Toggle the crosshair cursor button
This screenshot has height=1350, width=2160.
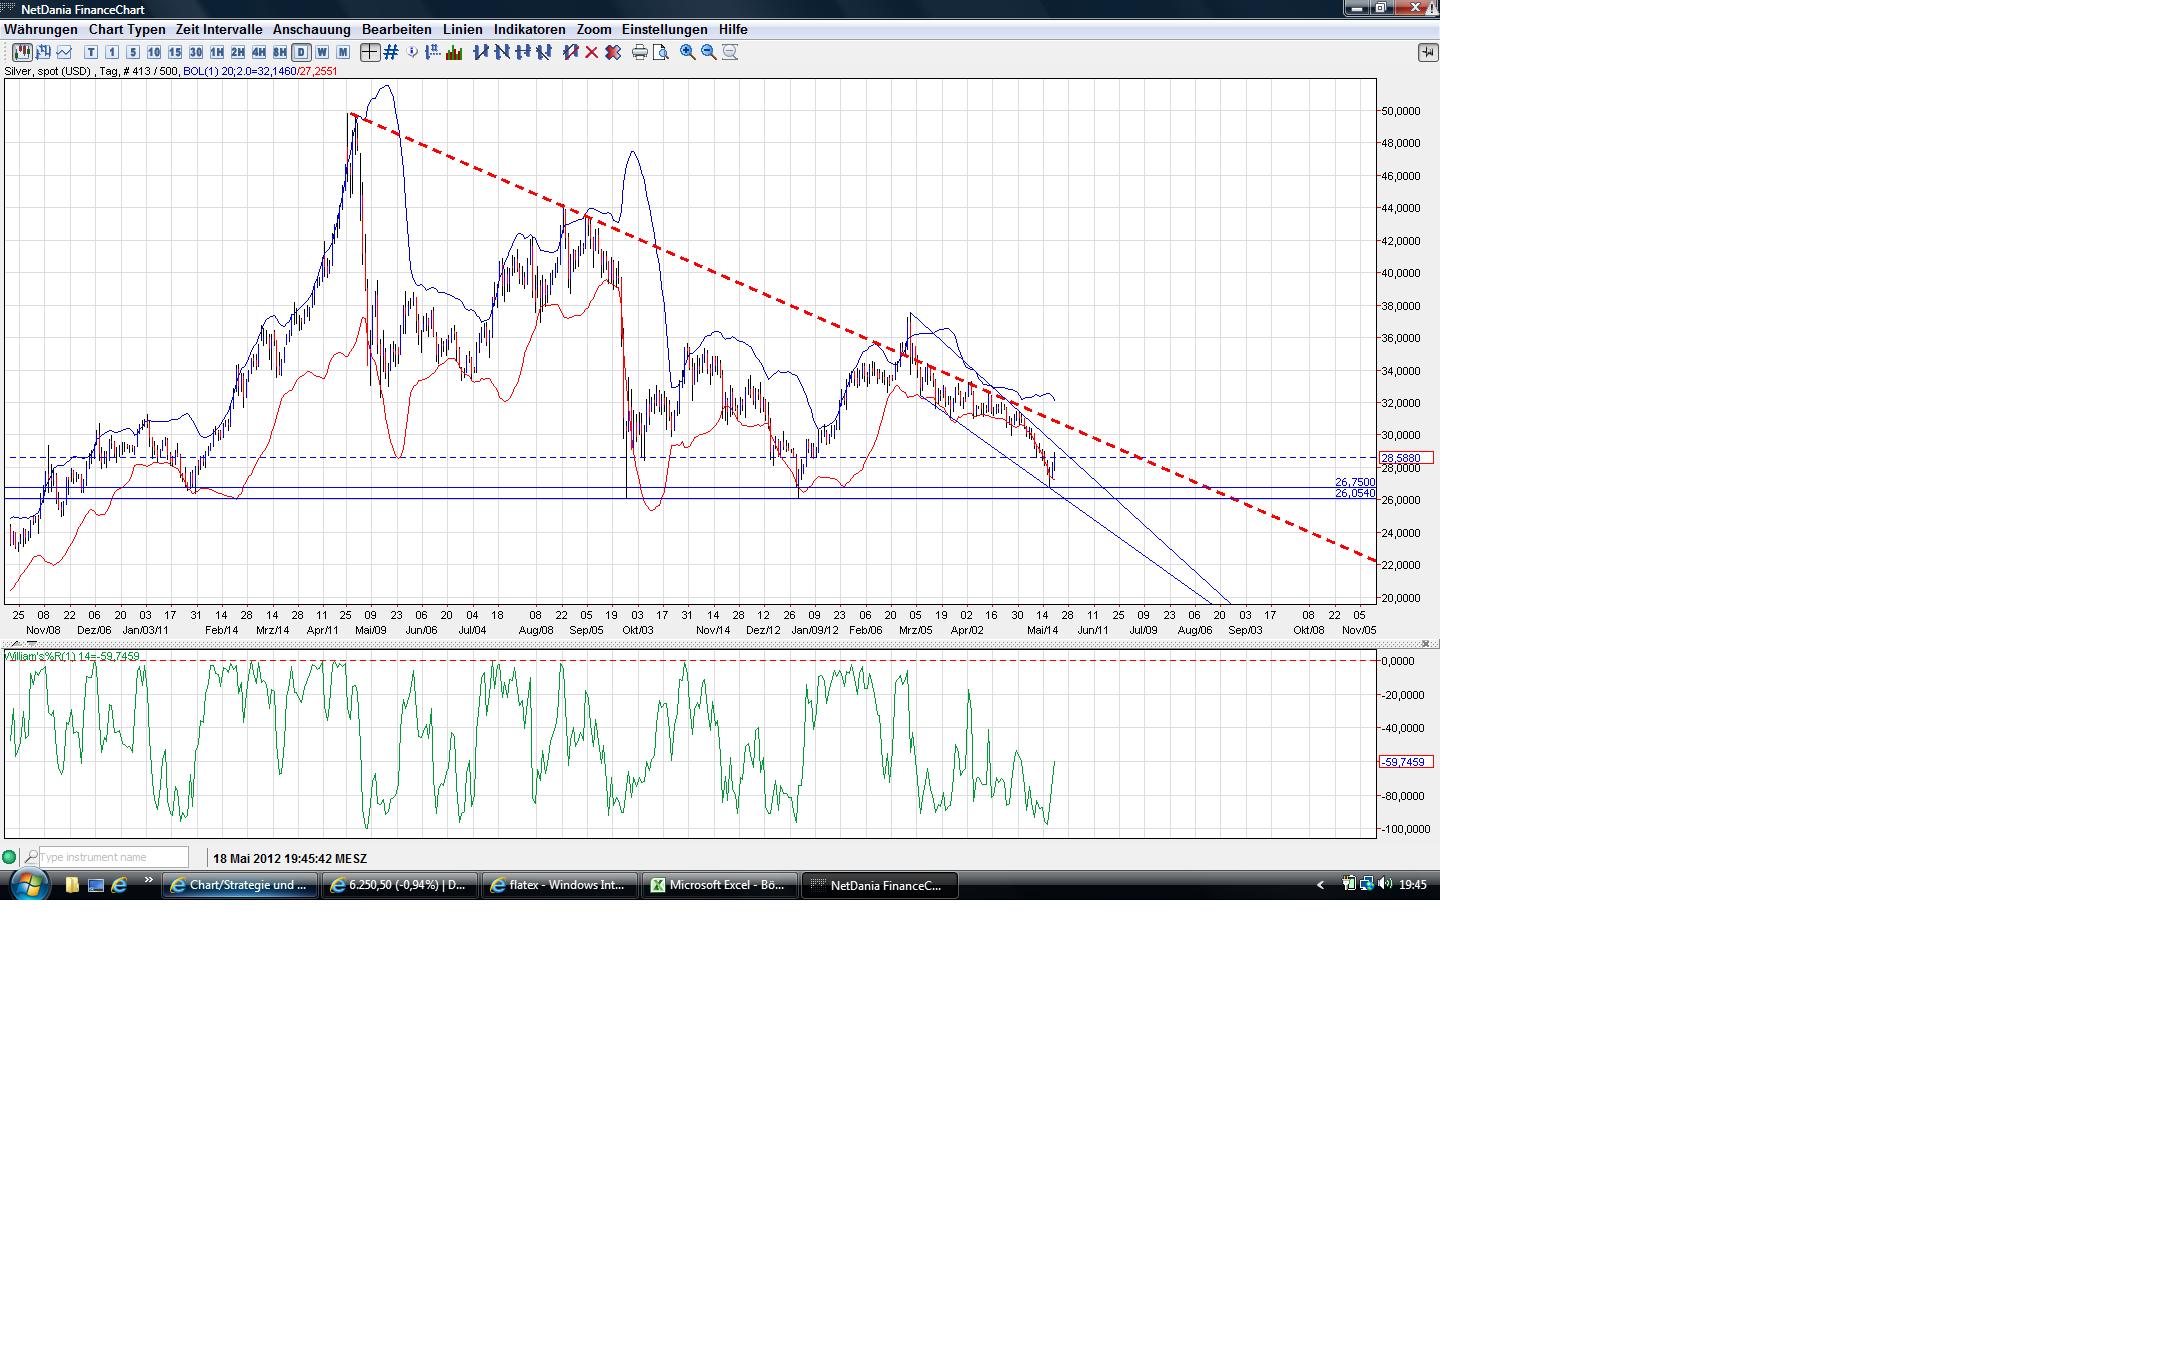(370, 52)
